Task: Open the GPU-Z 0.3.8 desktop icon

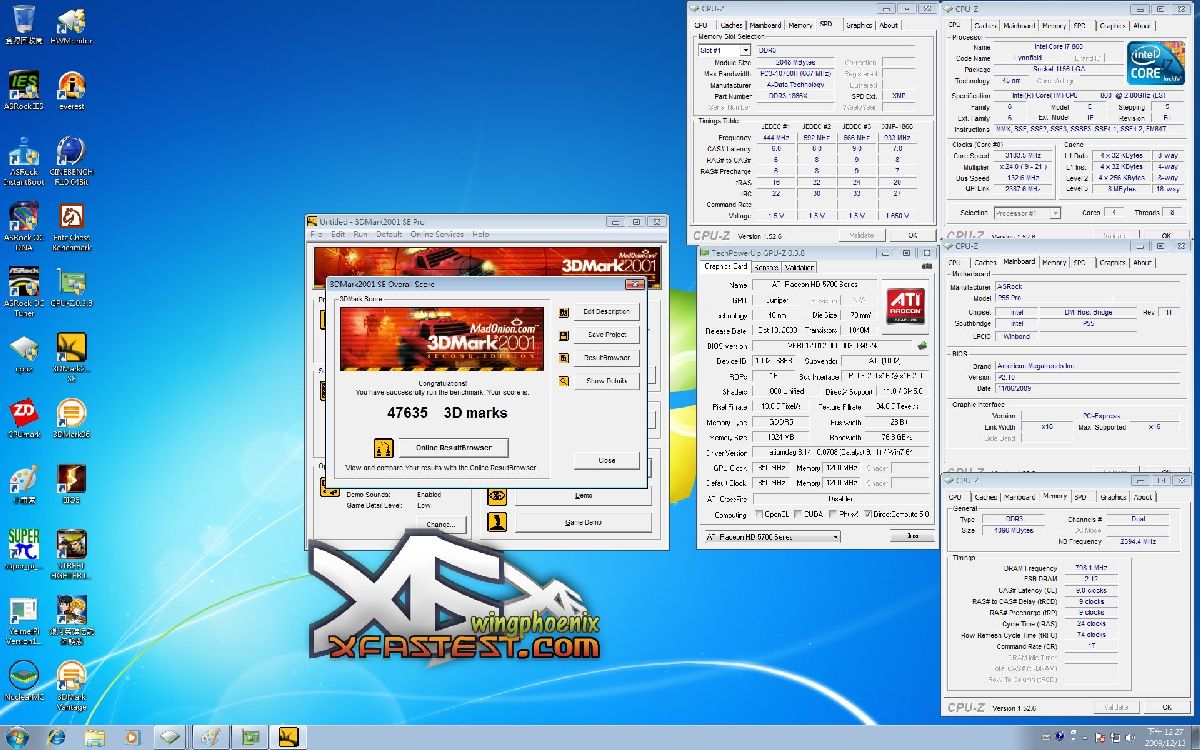Action: [71, 287]
